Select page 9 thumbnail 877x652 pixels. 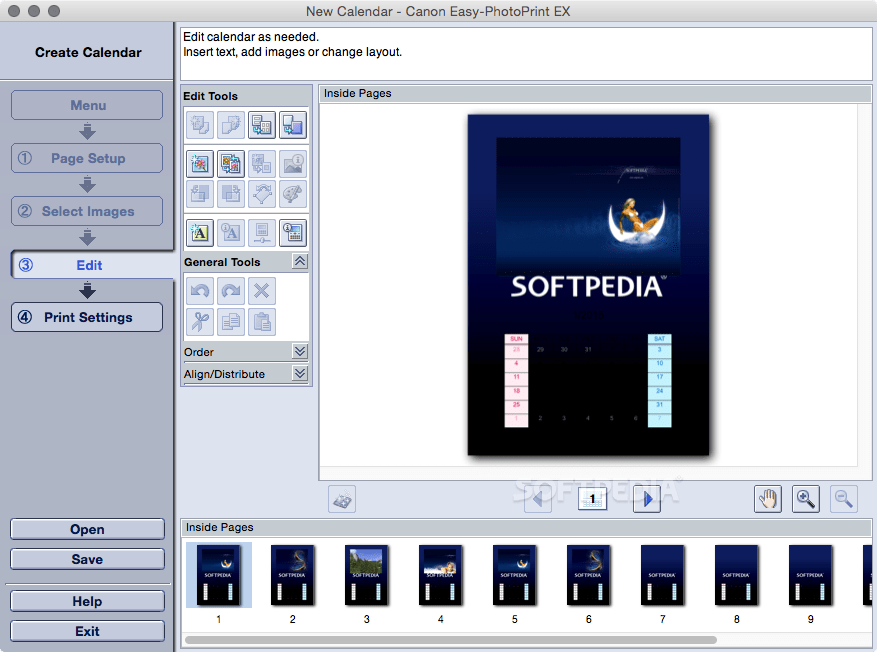coord(810,575)
